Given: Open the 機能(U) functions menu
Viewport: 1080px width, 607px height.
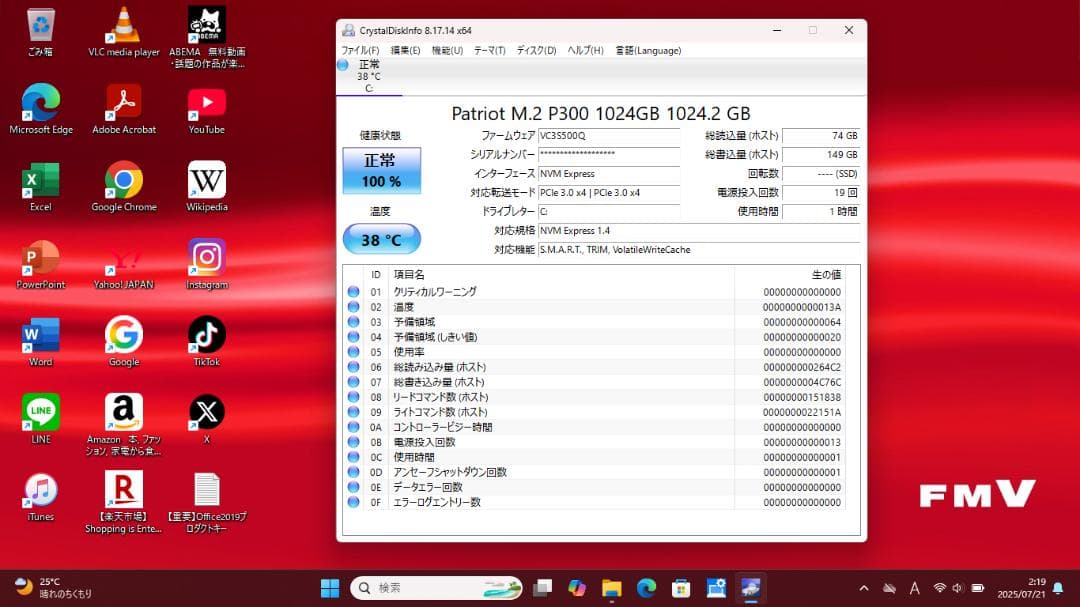Looking at the screenshot, I should tap(448, 50).
